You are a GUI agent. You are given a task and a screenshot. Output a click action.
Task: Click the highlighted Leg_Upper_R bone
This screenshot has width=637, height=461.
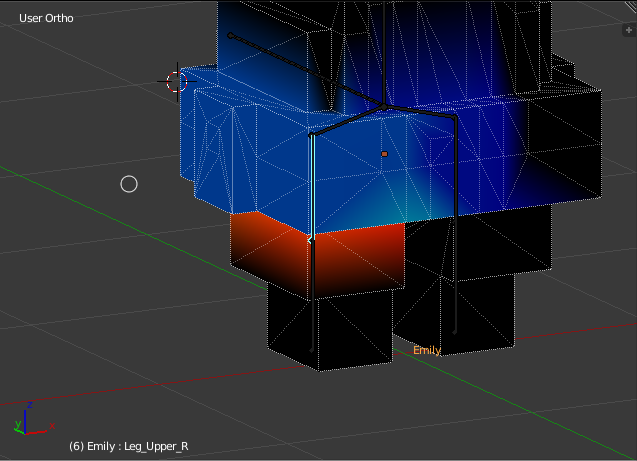coord(312,188)
